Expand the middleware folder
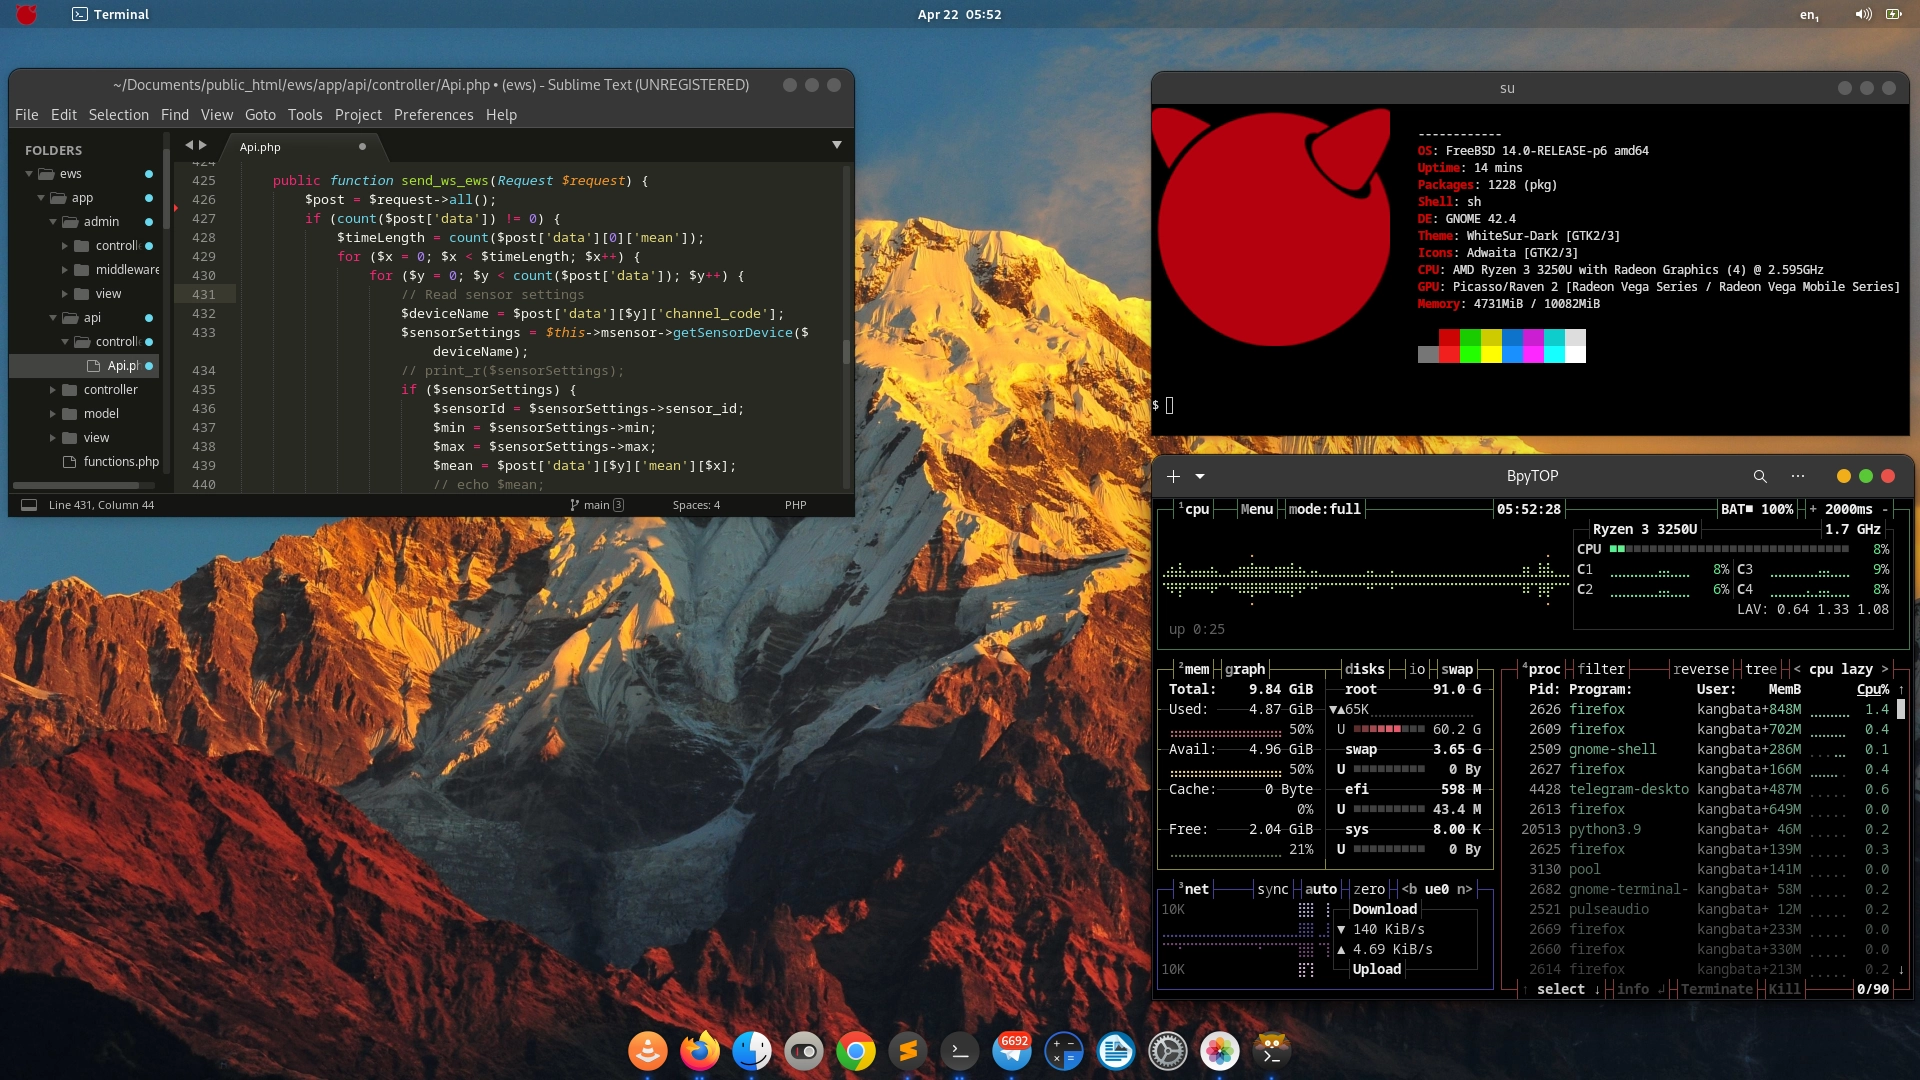This screenshot has width=1920, height=1080. (66, 270)
